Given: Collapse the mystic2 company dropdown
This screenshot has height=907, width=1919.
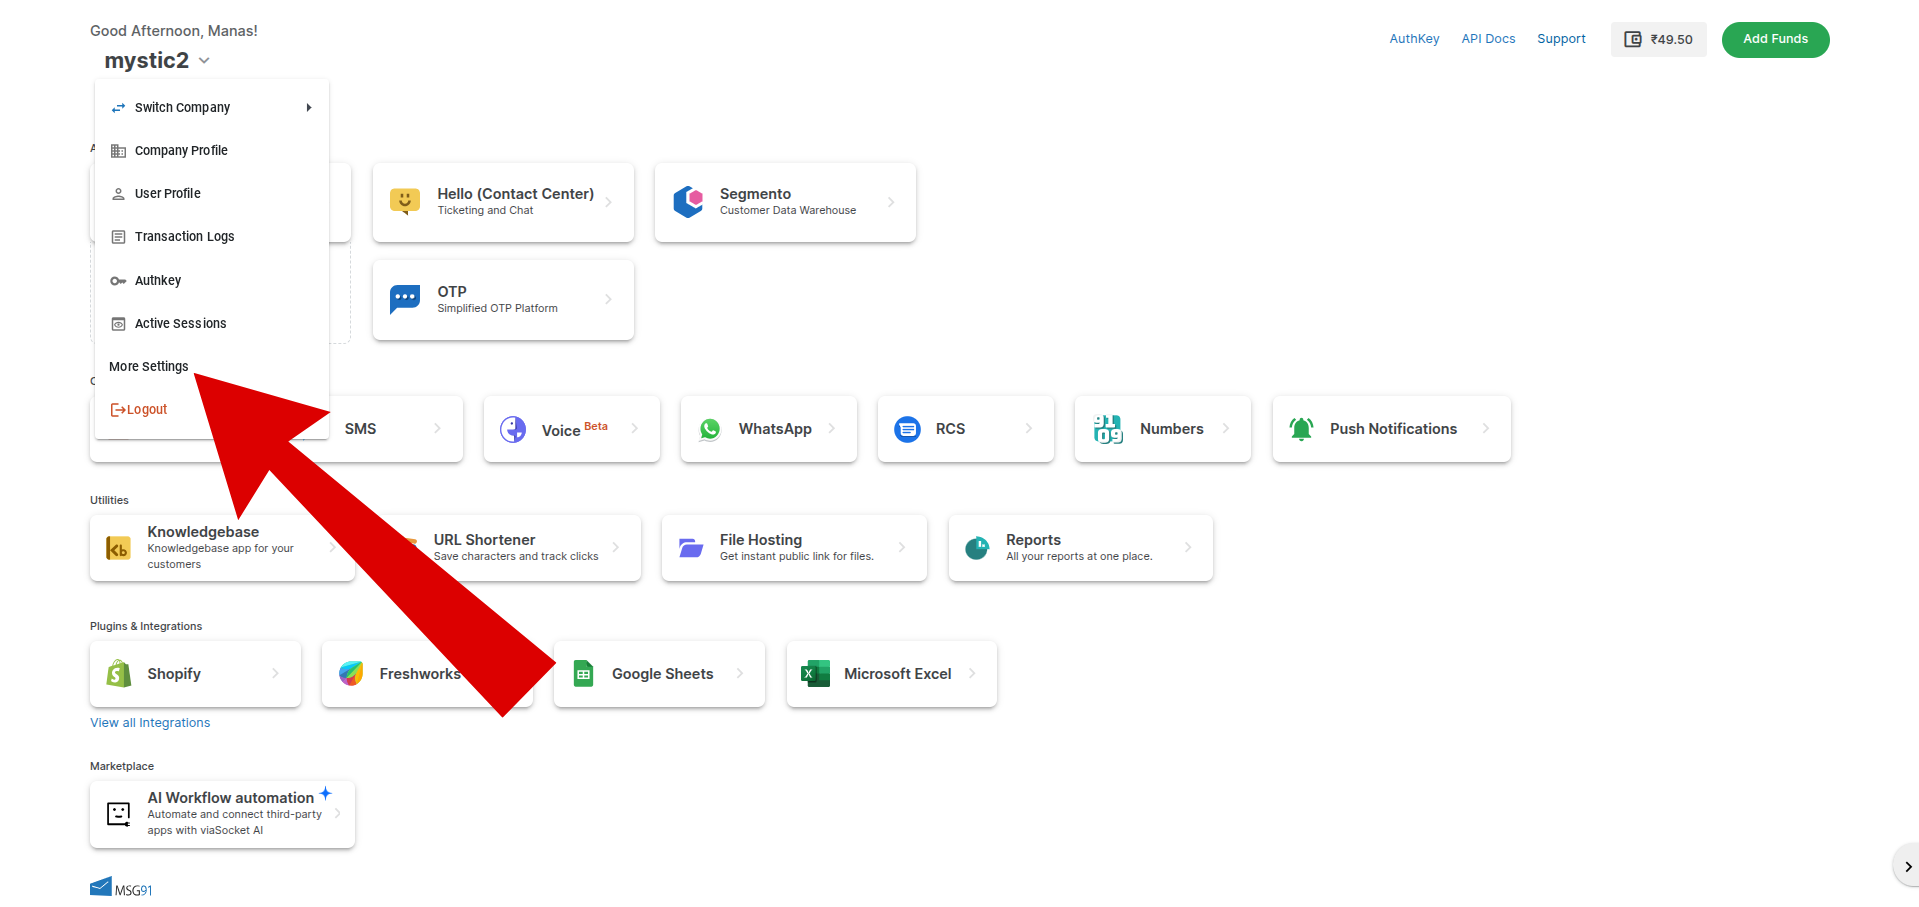Looking at the screenshot, I should [x=205, y=61].
